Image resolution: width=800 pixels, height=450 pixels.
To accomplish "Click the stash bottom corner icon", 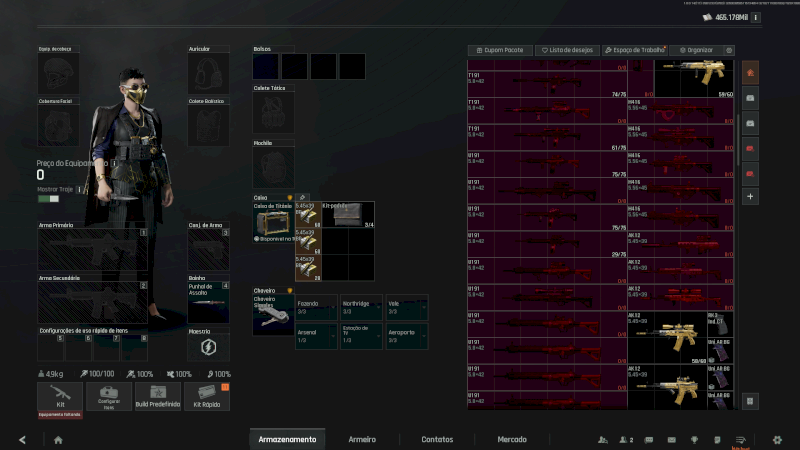I will pyautogui.click(x=750, y=401).
